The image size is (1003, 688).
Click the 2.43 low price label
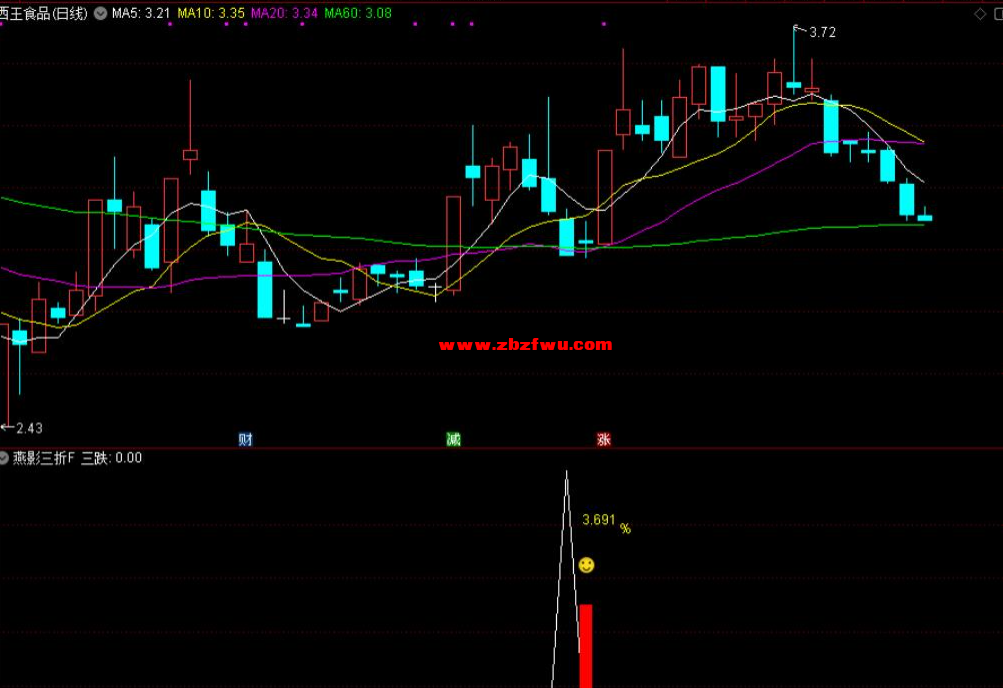point(29,428)
